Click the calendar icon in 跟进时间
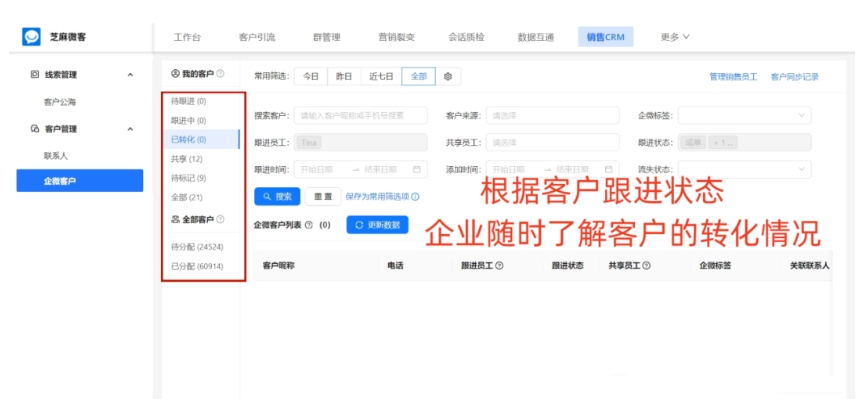Screen dimensions: 864x401 (x=417, y=170)
